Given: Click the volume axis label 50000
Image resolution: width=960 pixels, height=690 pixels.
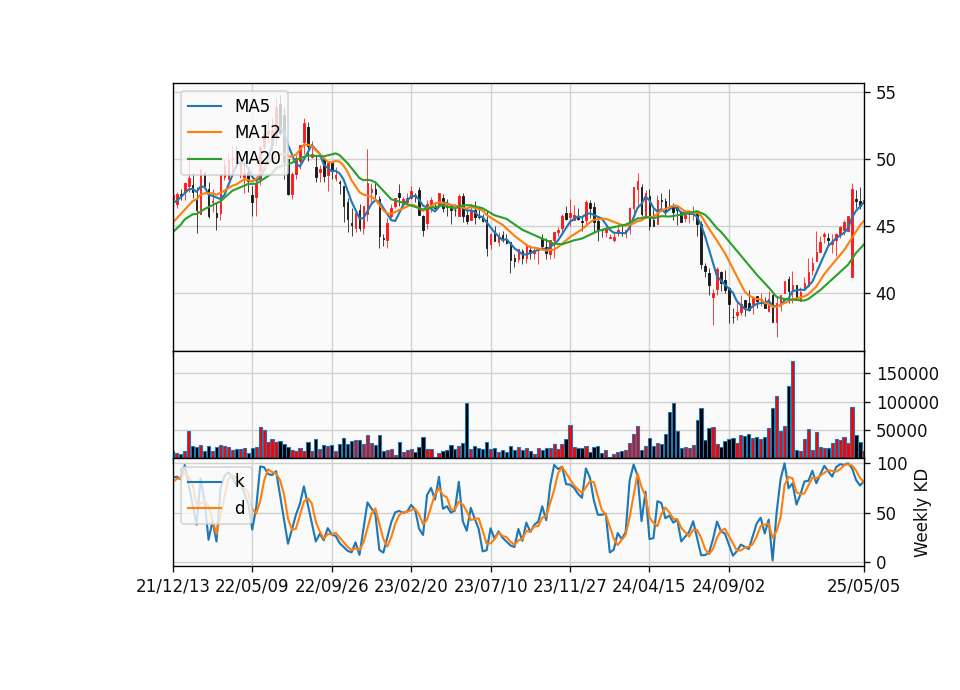Looking at the screenshot, I should (x=902, y=431).
